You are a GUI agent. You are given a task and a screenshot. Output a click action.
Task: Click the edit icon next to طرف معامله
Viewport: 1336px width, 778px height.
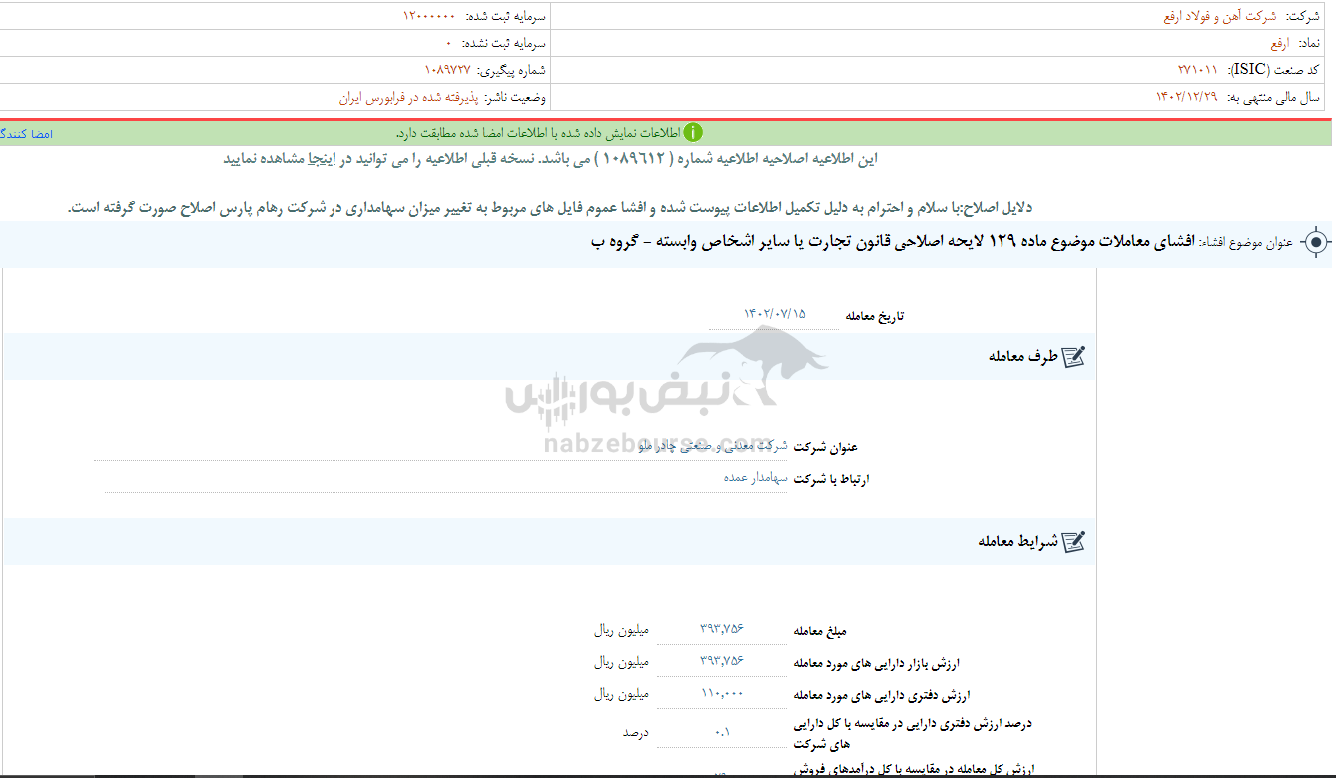[1073, 356]
